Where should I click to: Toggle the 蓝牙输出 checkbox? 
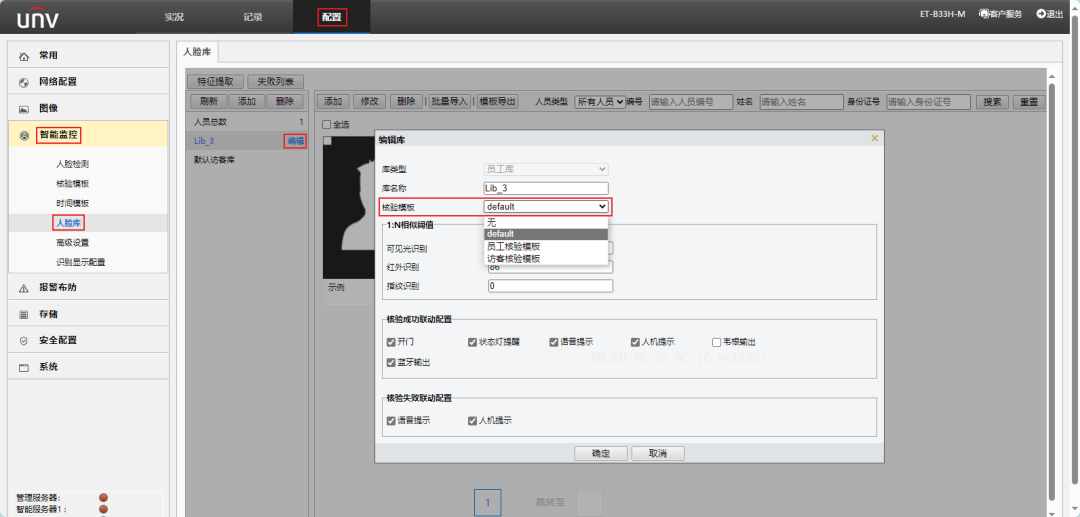pos(391,361)
